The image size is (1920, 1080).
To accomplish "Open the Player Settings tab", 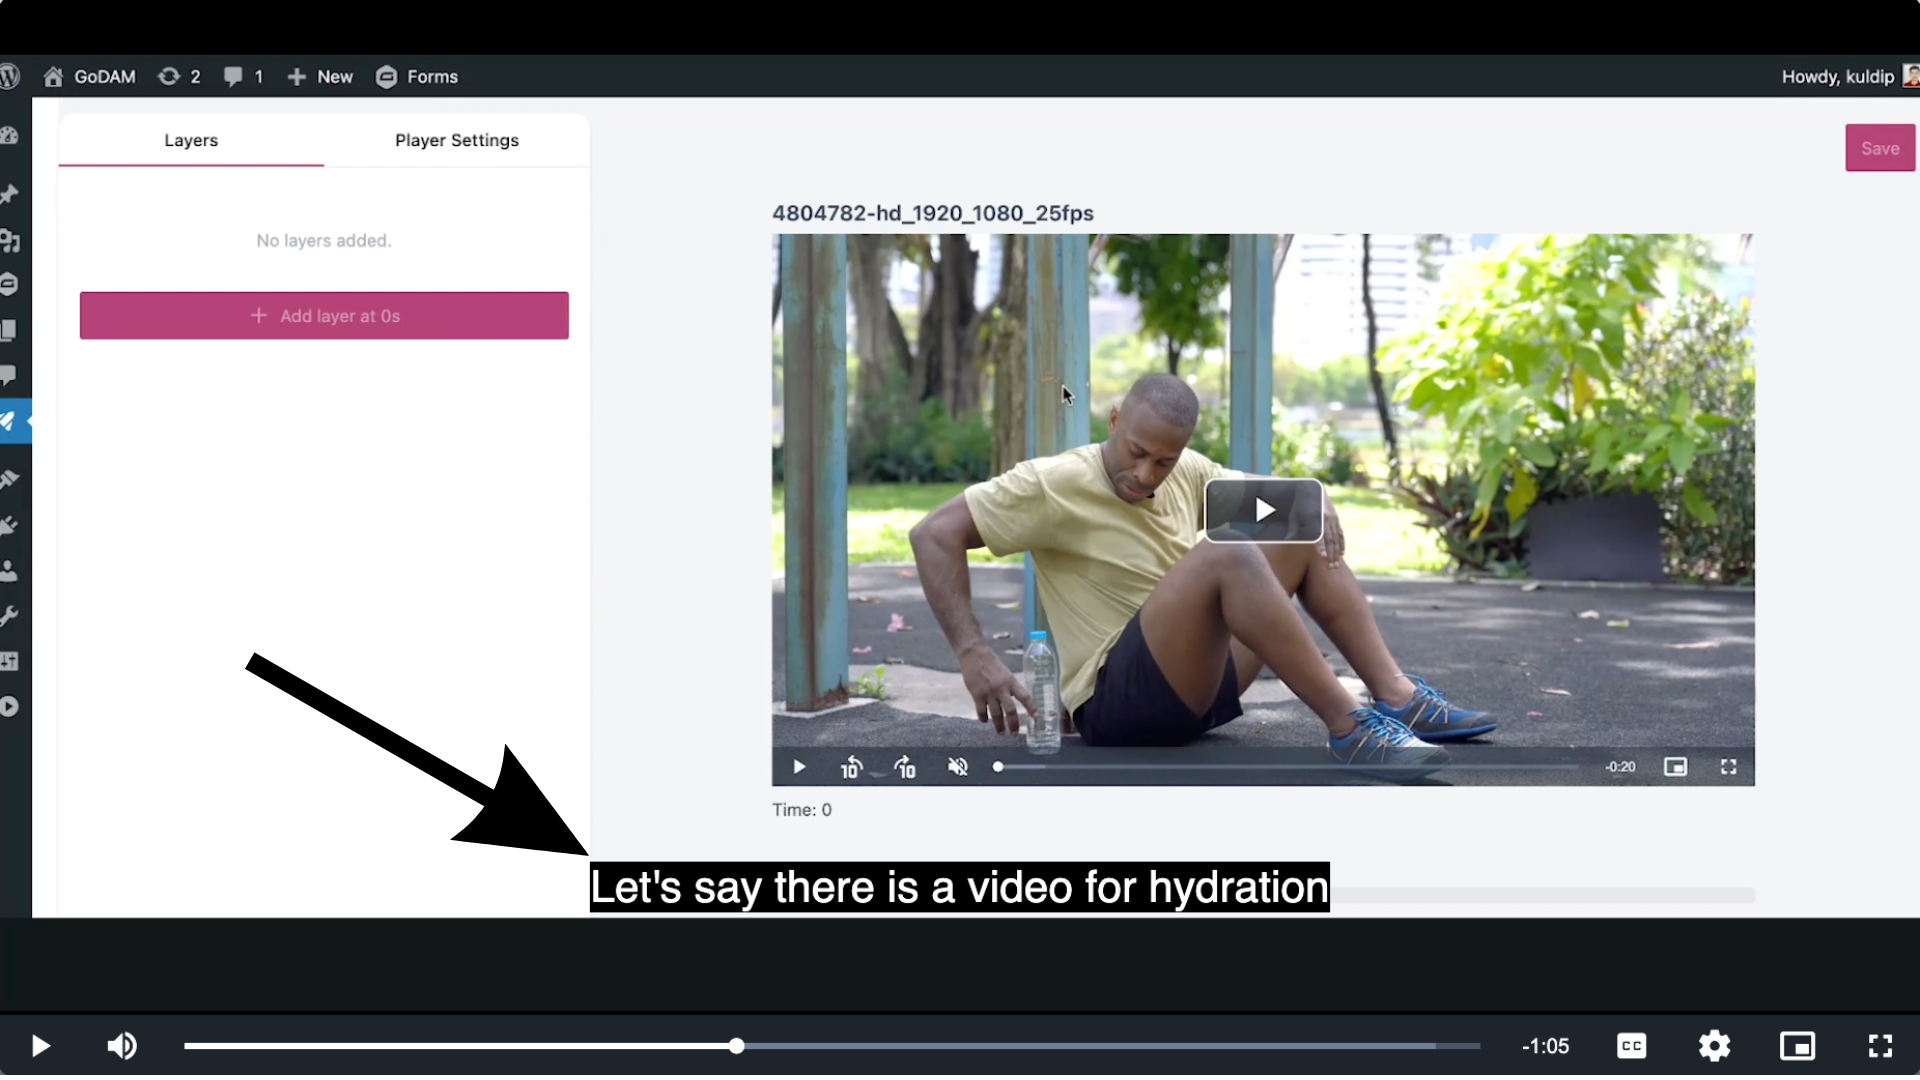I will [x=456, y=140].
